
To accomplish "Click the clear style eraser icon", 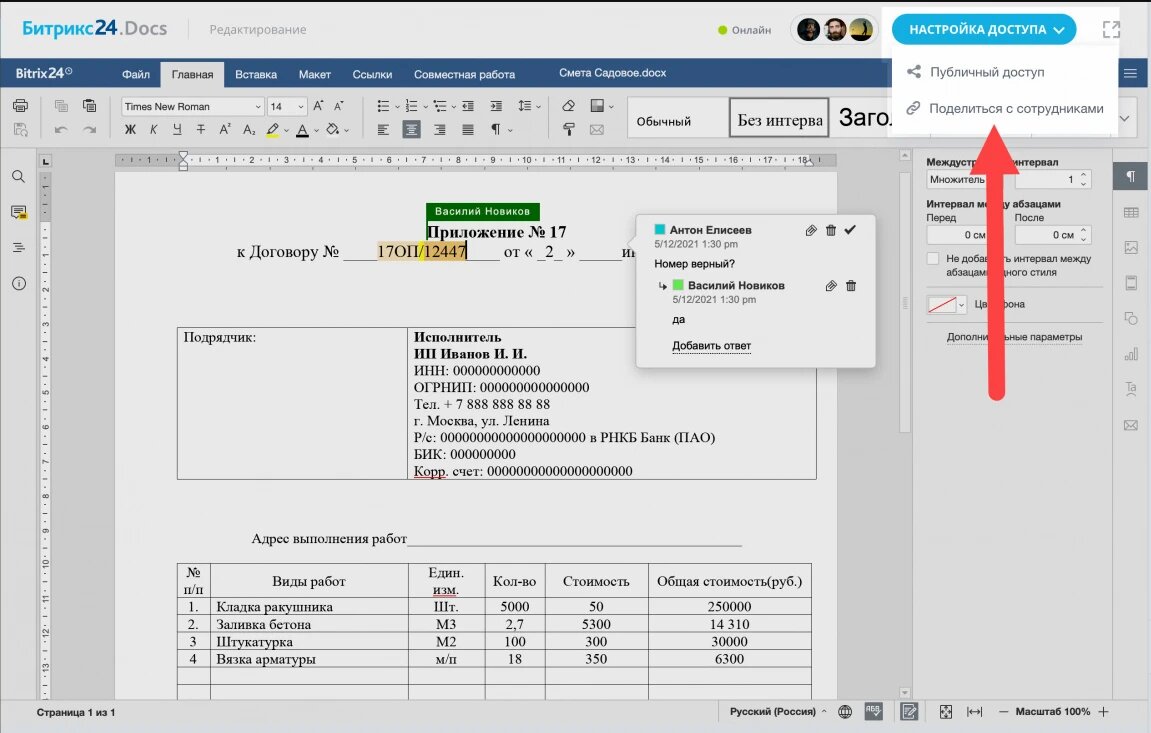I will click(x=568, y=106).
